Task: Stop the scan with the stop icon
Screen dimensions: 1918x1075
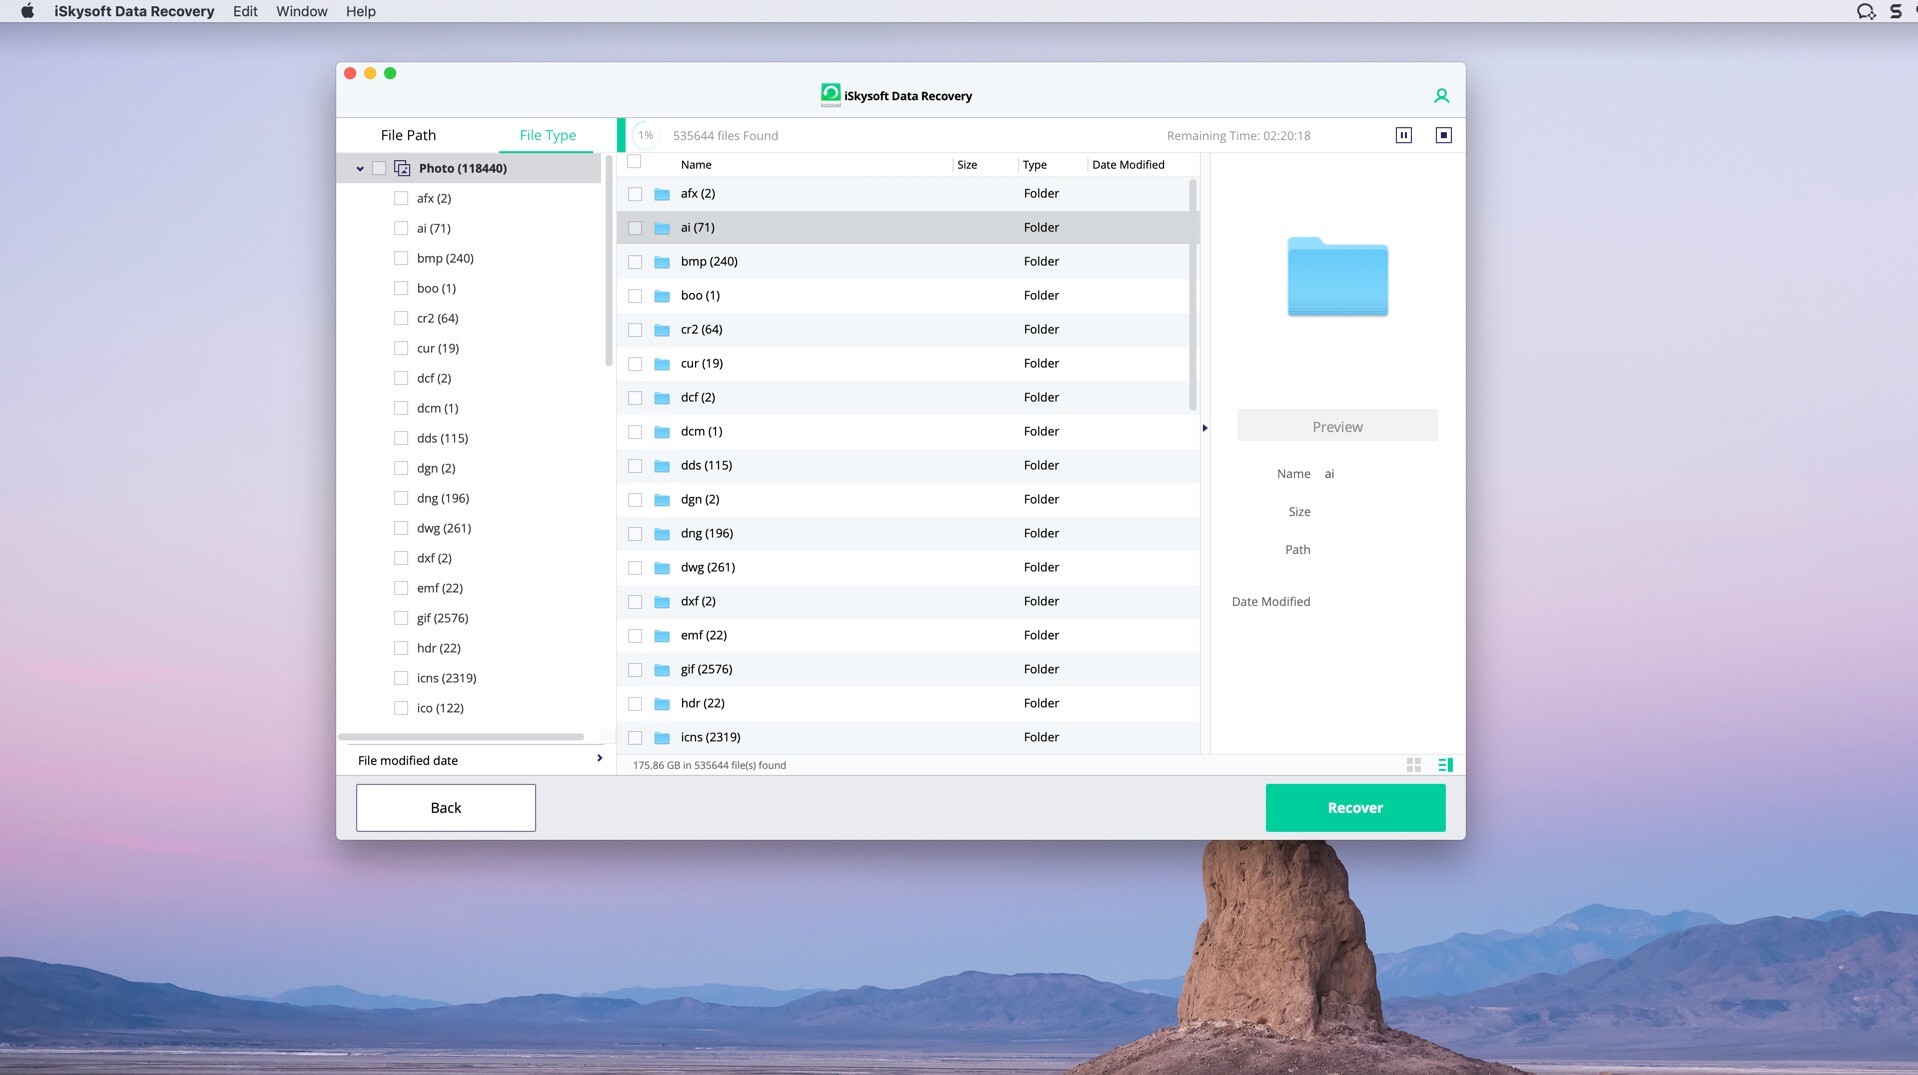Action: pyautogui.click(x=1443, y=135)
